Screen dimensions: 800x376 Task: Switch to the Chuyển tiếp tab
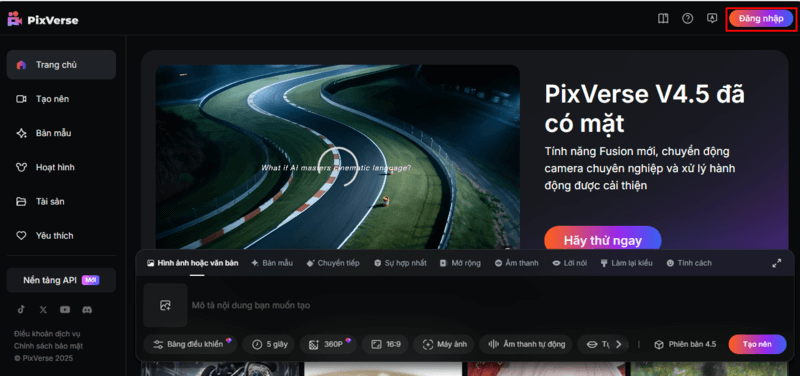point(333,263)
